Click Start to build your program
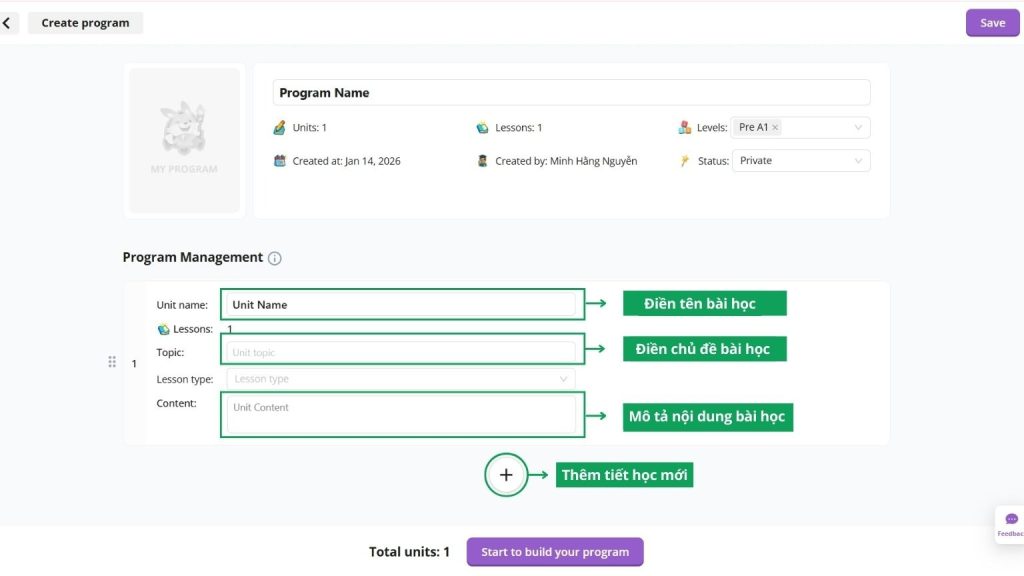Image resolution: width=1024 pixels, height=576 pixels. tap(555, 552)
